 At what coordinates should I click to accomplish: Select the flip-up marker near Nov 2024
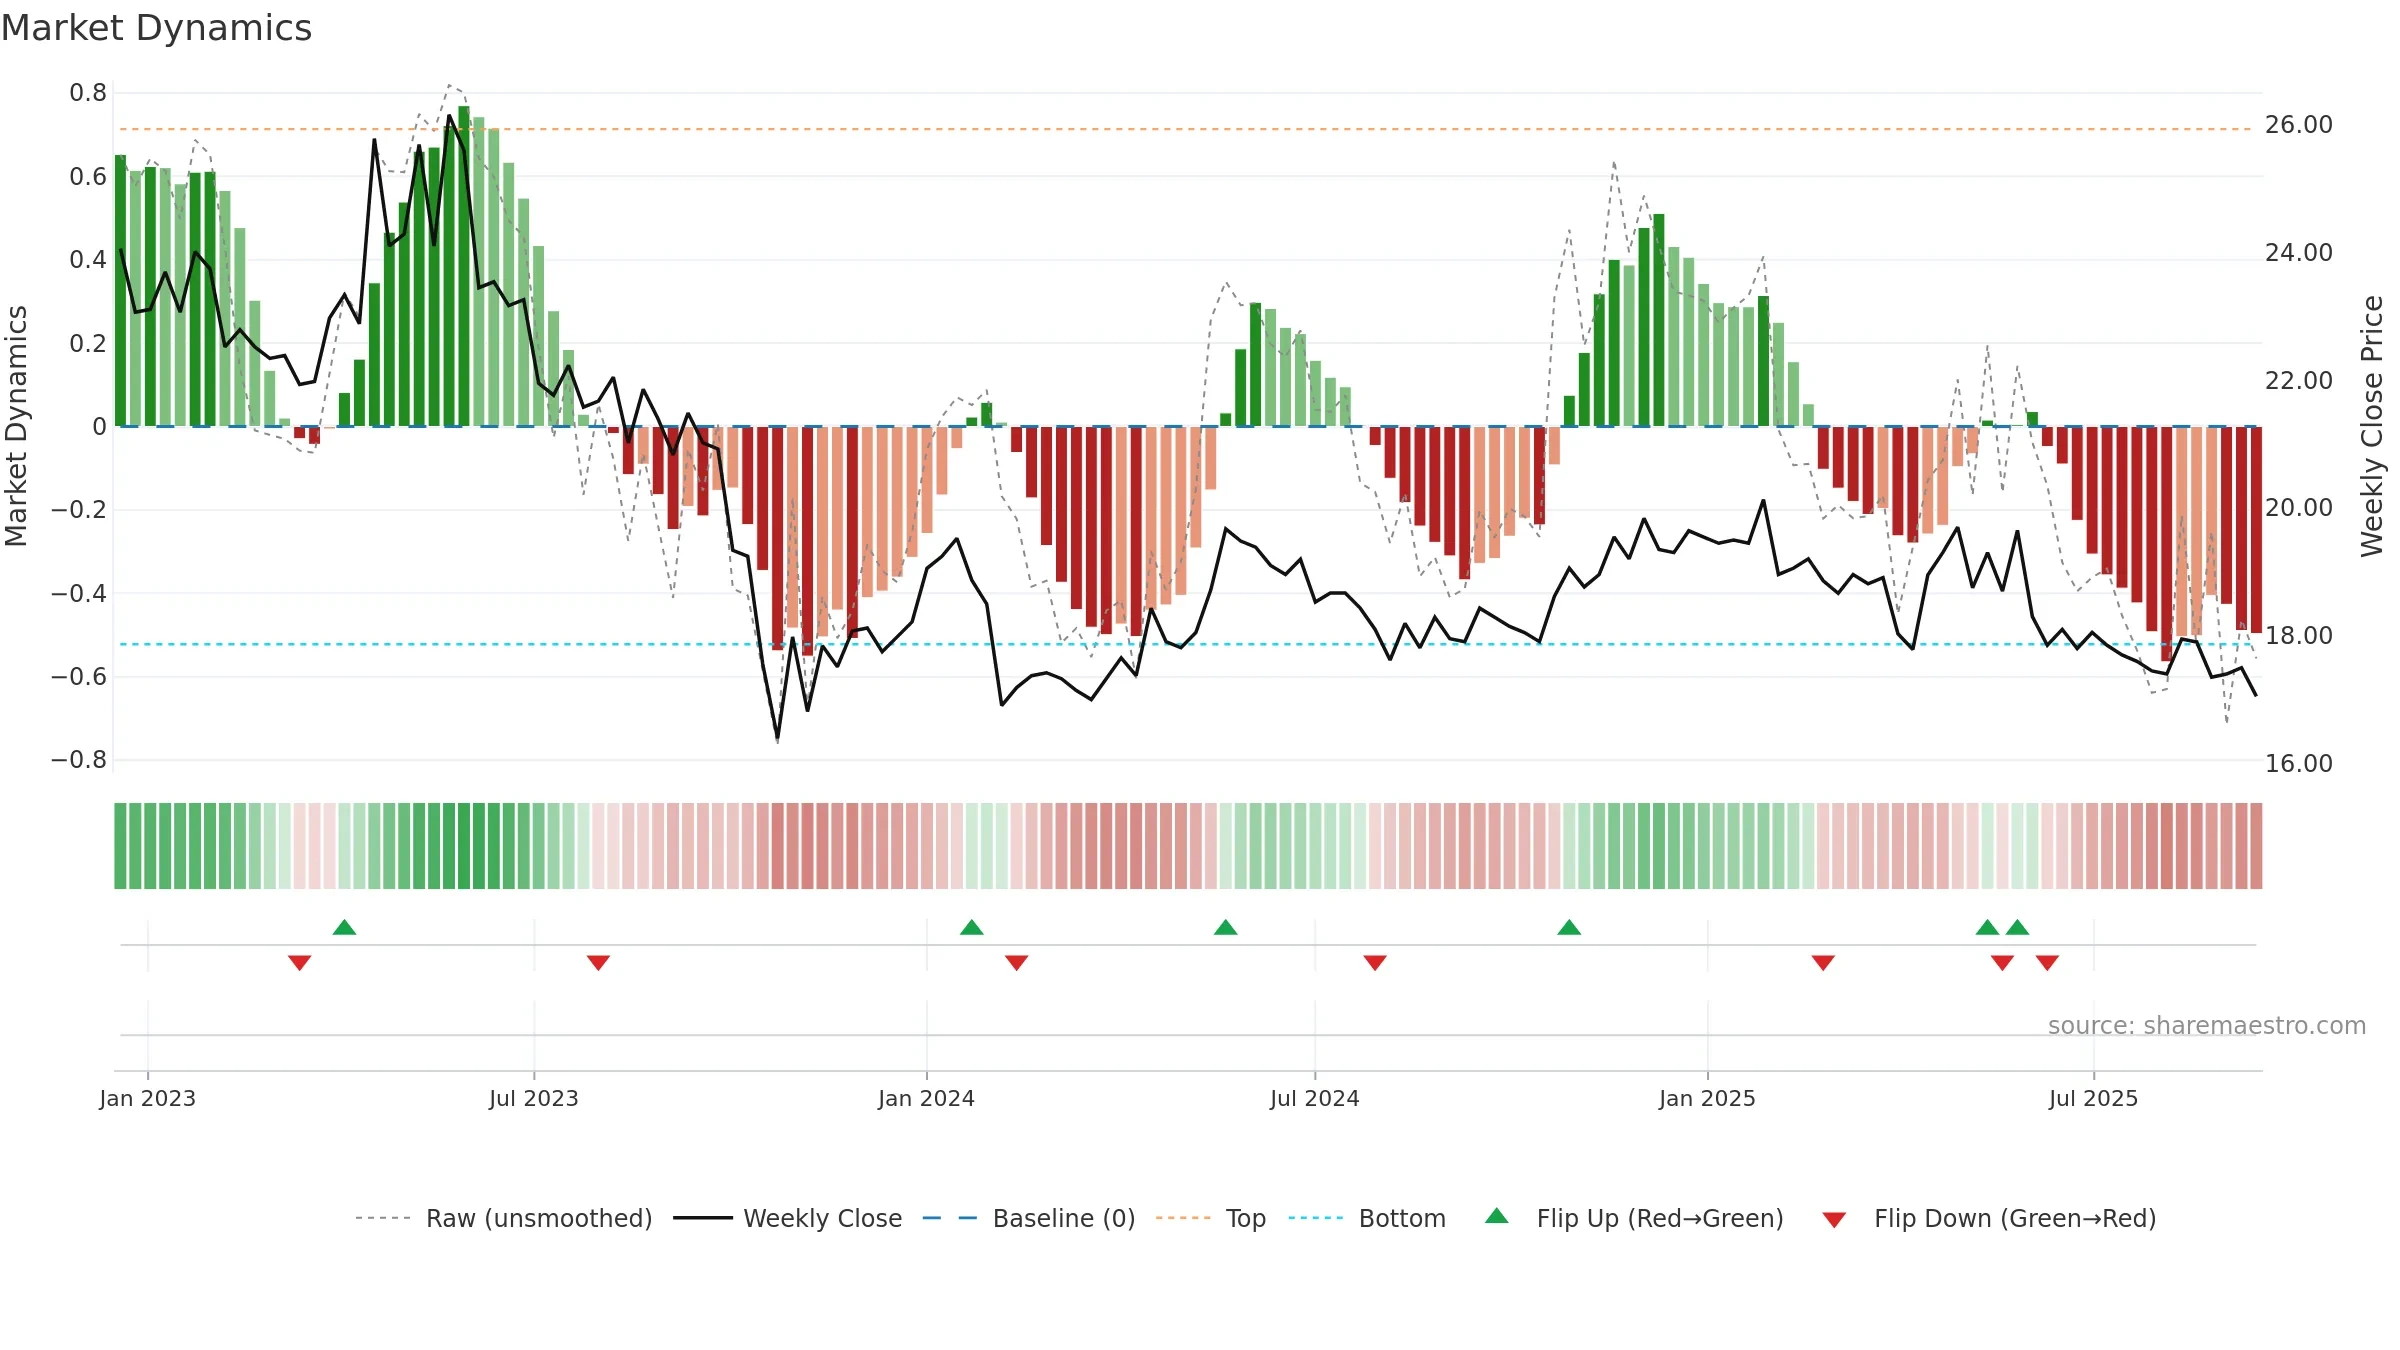(1569, 927)
